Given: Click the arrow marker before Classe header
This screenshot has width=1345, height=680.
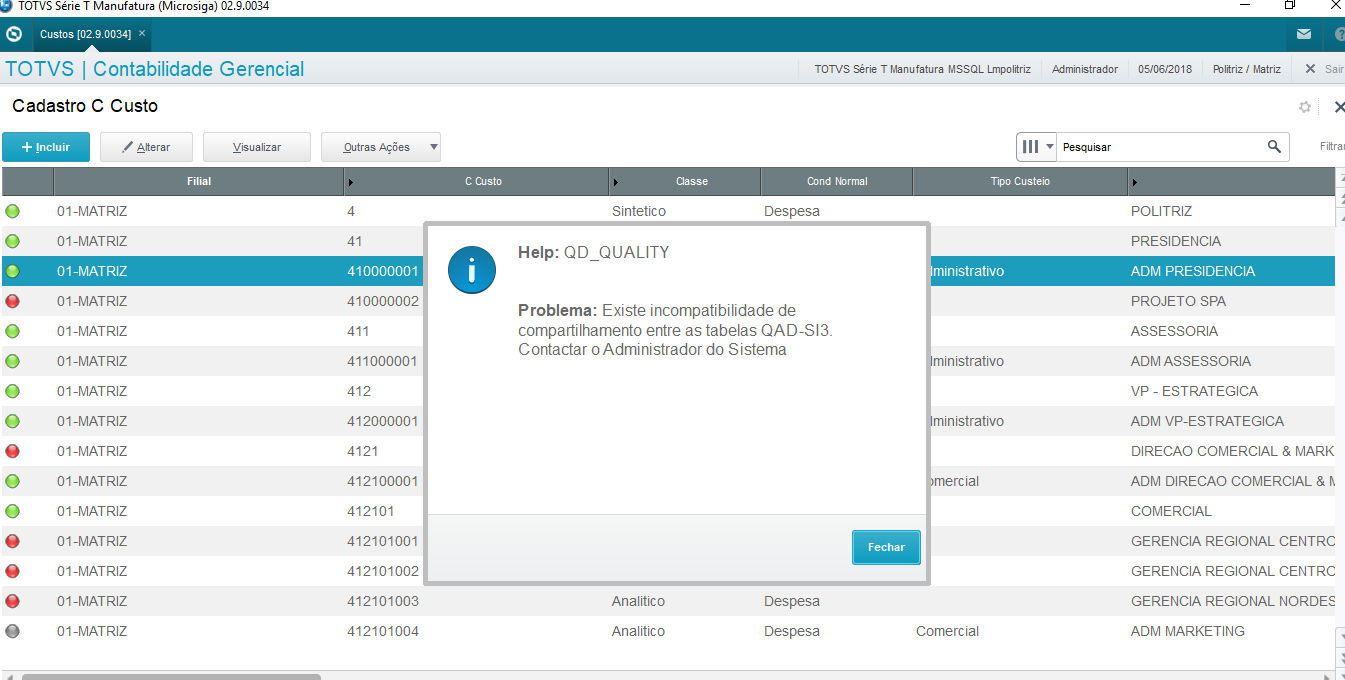Looking at the screenshot, I should [616, 182].
